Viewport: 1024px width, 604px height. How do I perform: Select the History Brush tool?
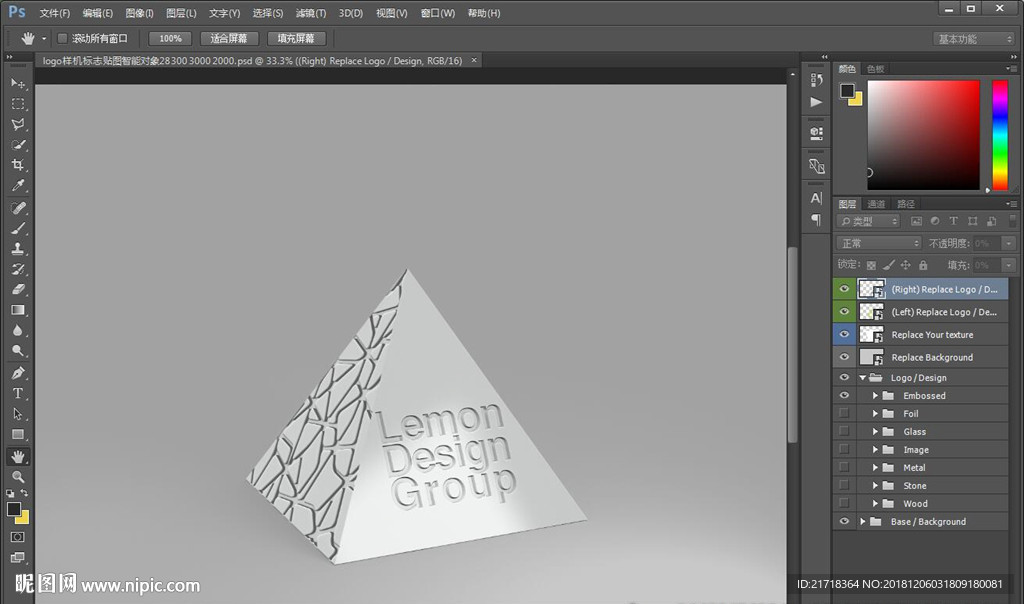point(18,268)
